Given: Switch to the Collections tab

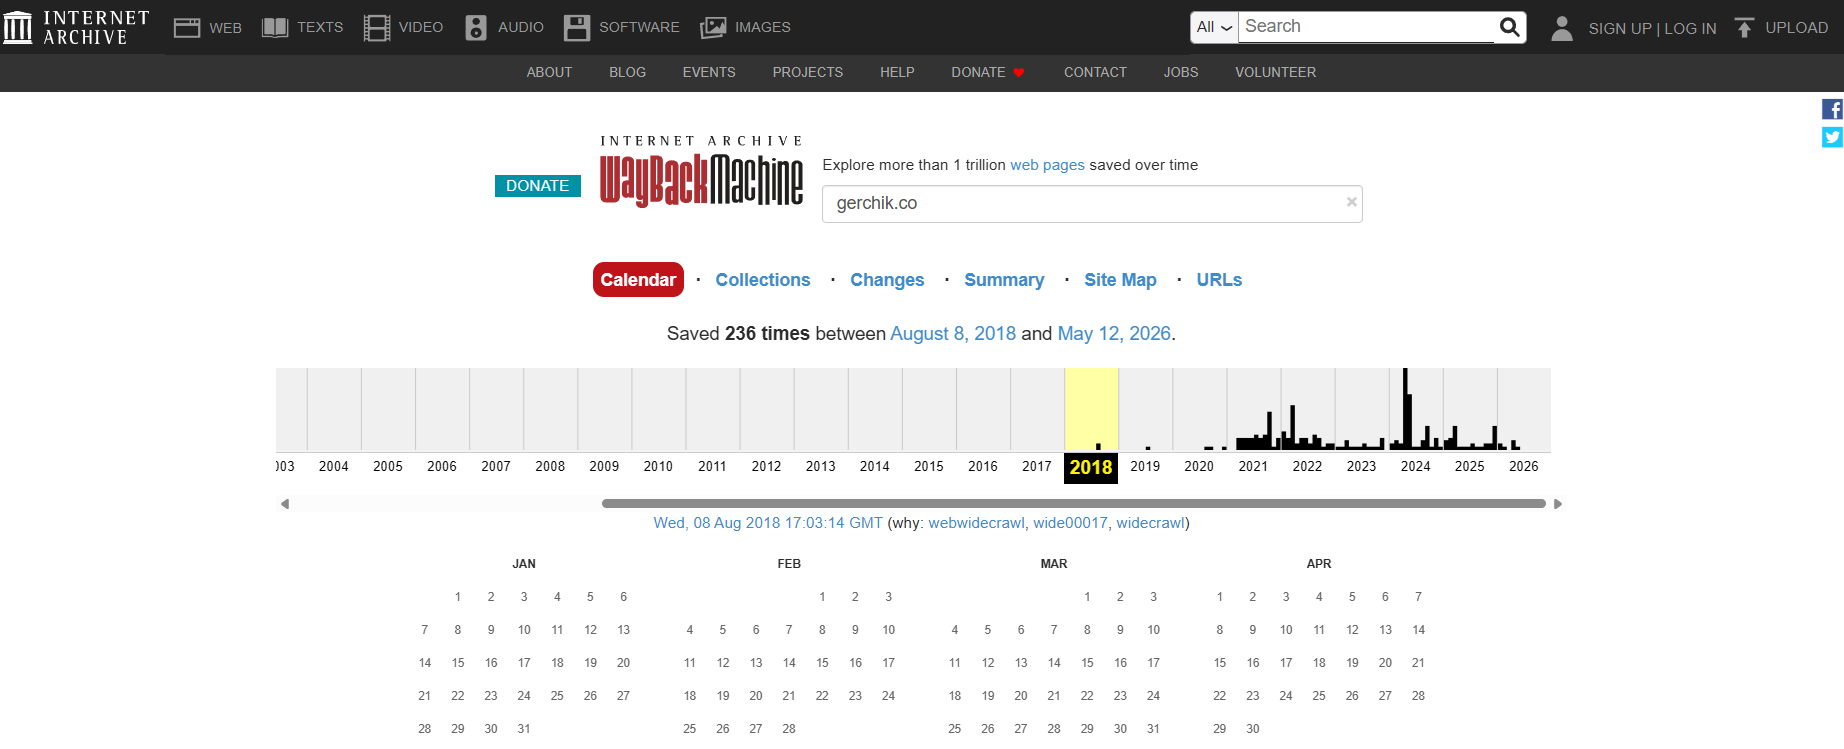Looking at the screenshot, I should tap(763, 280).
